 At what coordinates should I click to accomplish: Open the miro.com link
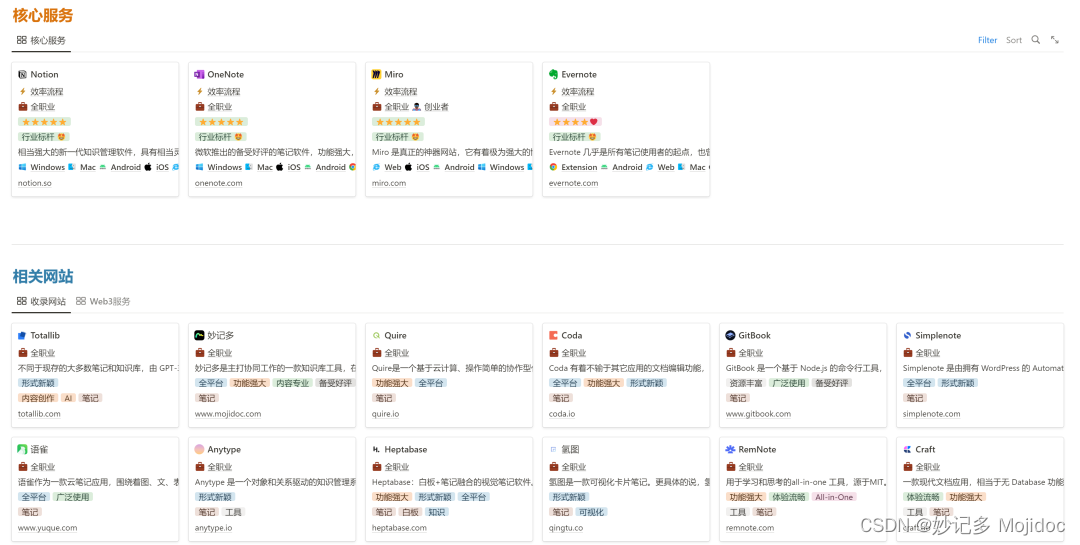point(389,183)
